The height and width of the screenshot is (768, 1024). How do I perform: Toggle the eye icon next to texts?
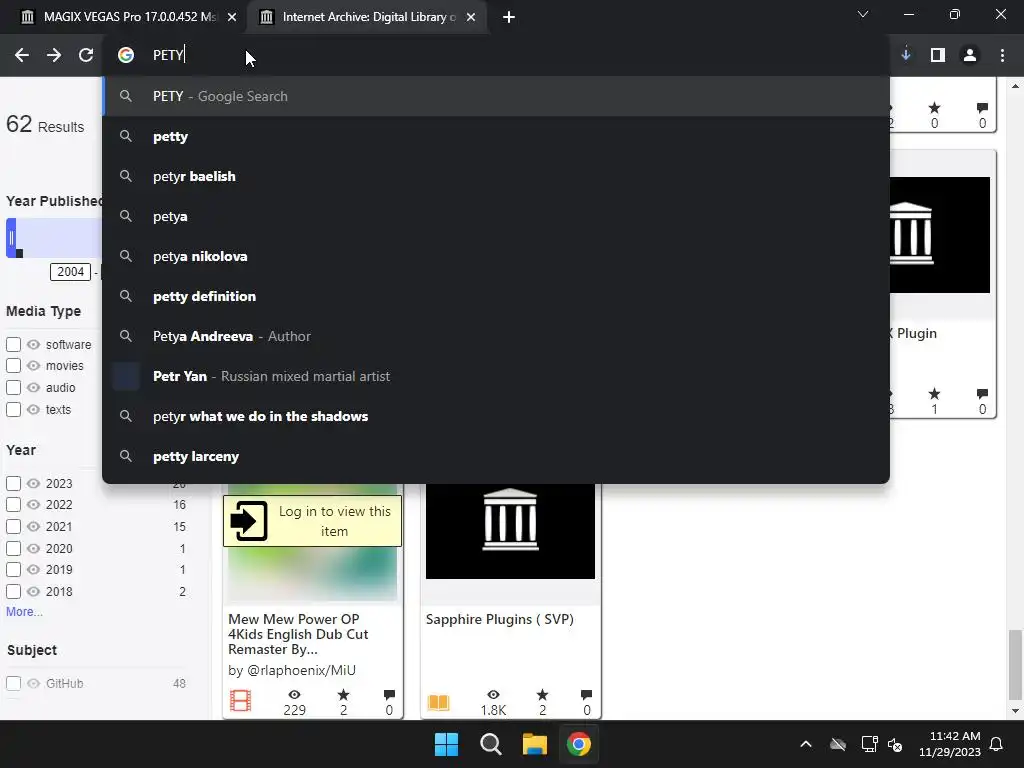pos(33,409)
